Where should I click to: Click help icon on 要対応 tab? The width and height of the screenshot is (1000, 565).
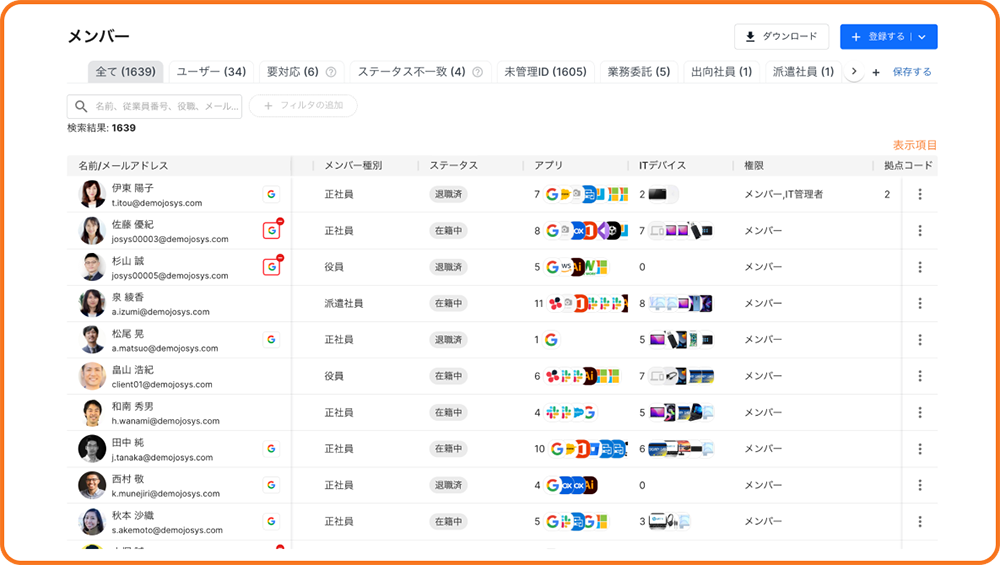330,72
